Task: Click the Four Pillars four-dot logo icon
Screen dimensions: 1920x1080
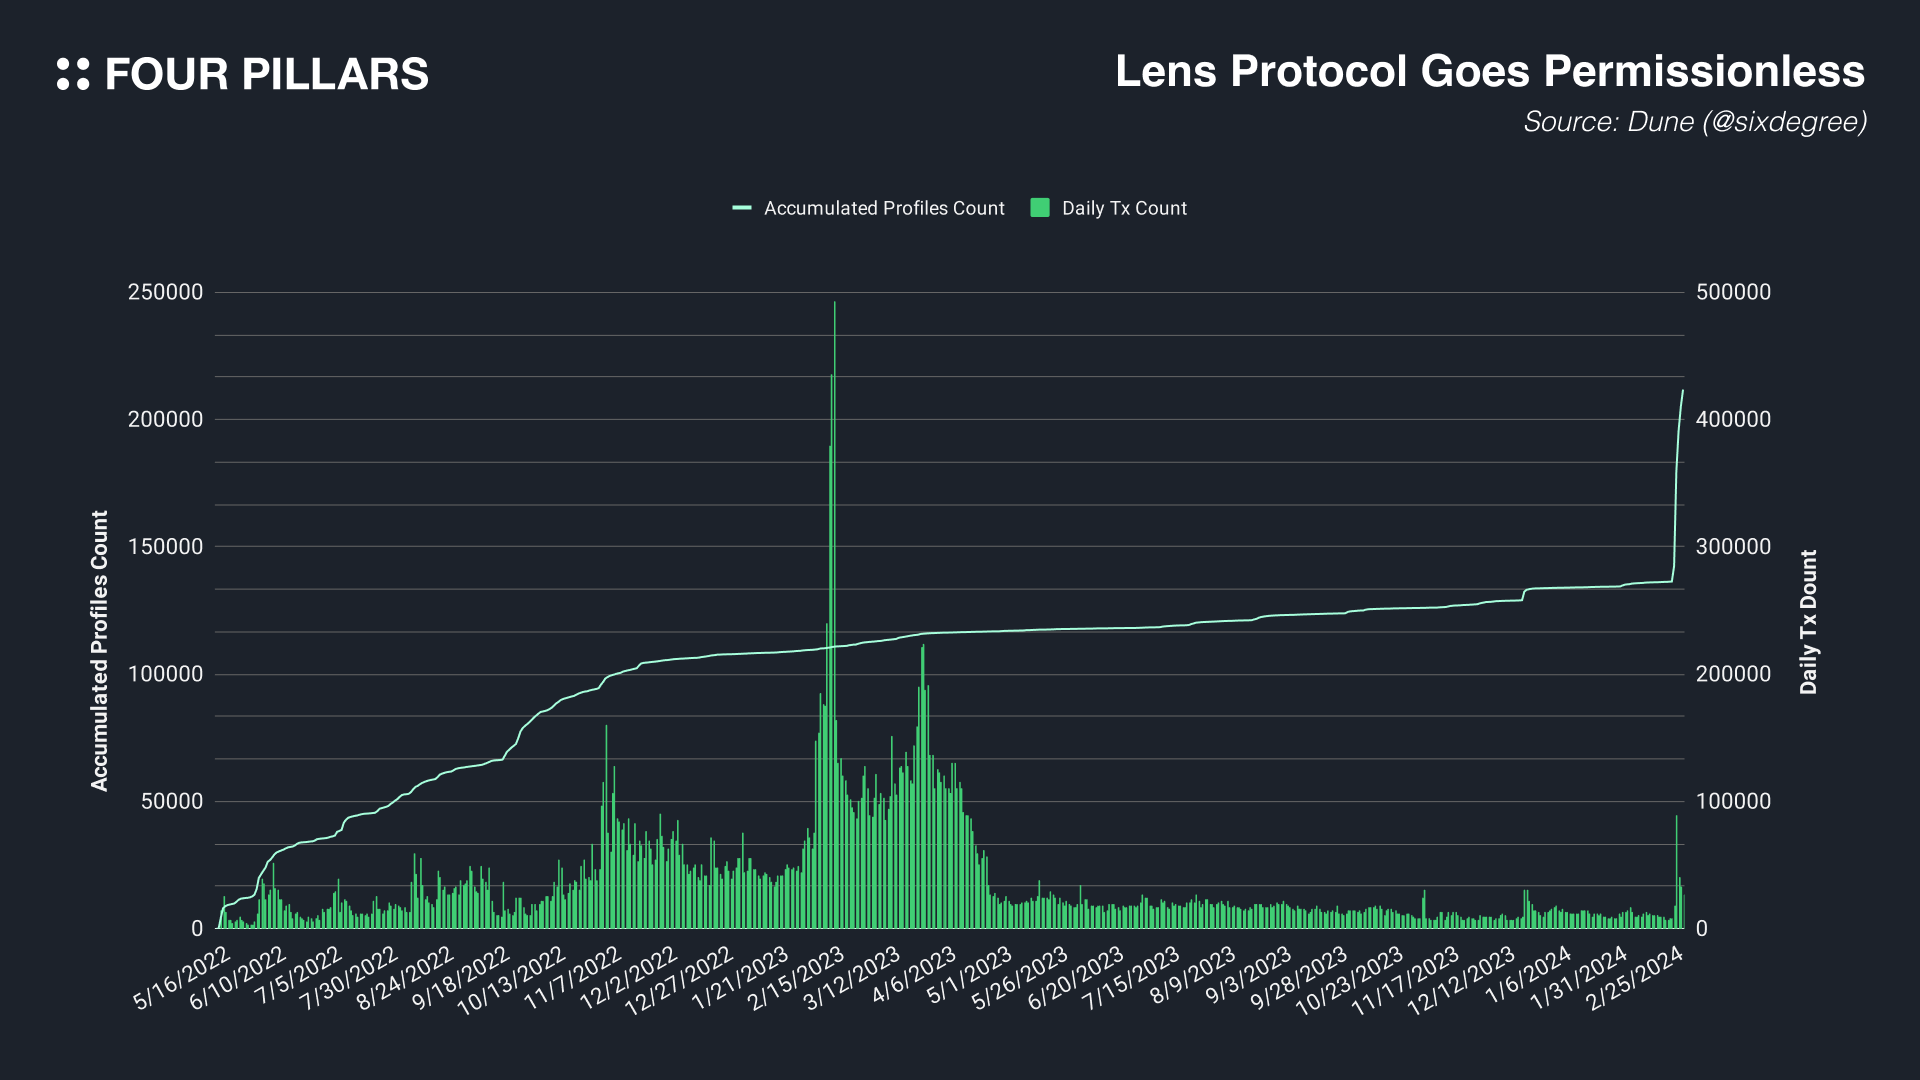Action: click(73, 74)
